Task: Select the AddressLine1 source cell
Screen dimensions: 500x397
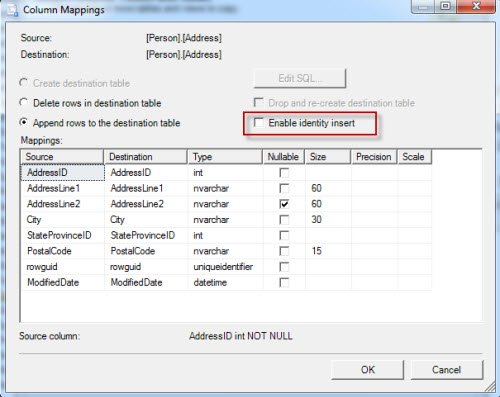Action: [x=63, y=188]
